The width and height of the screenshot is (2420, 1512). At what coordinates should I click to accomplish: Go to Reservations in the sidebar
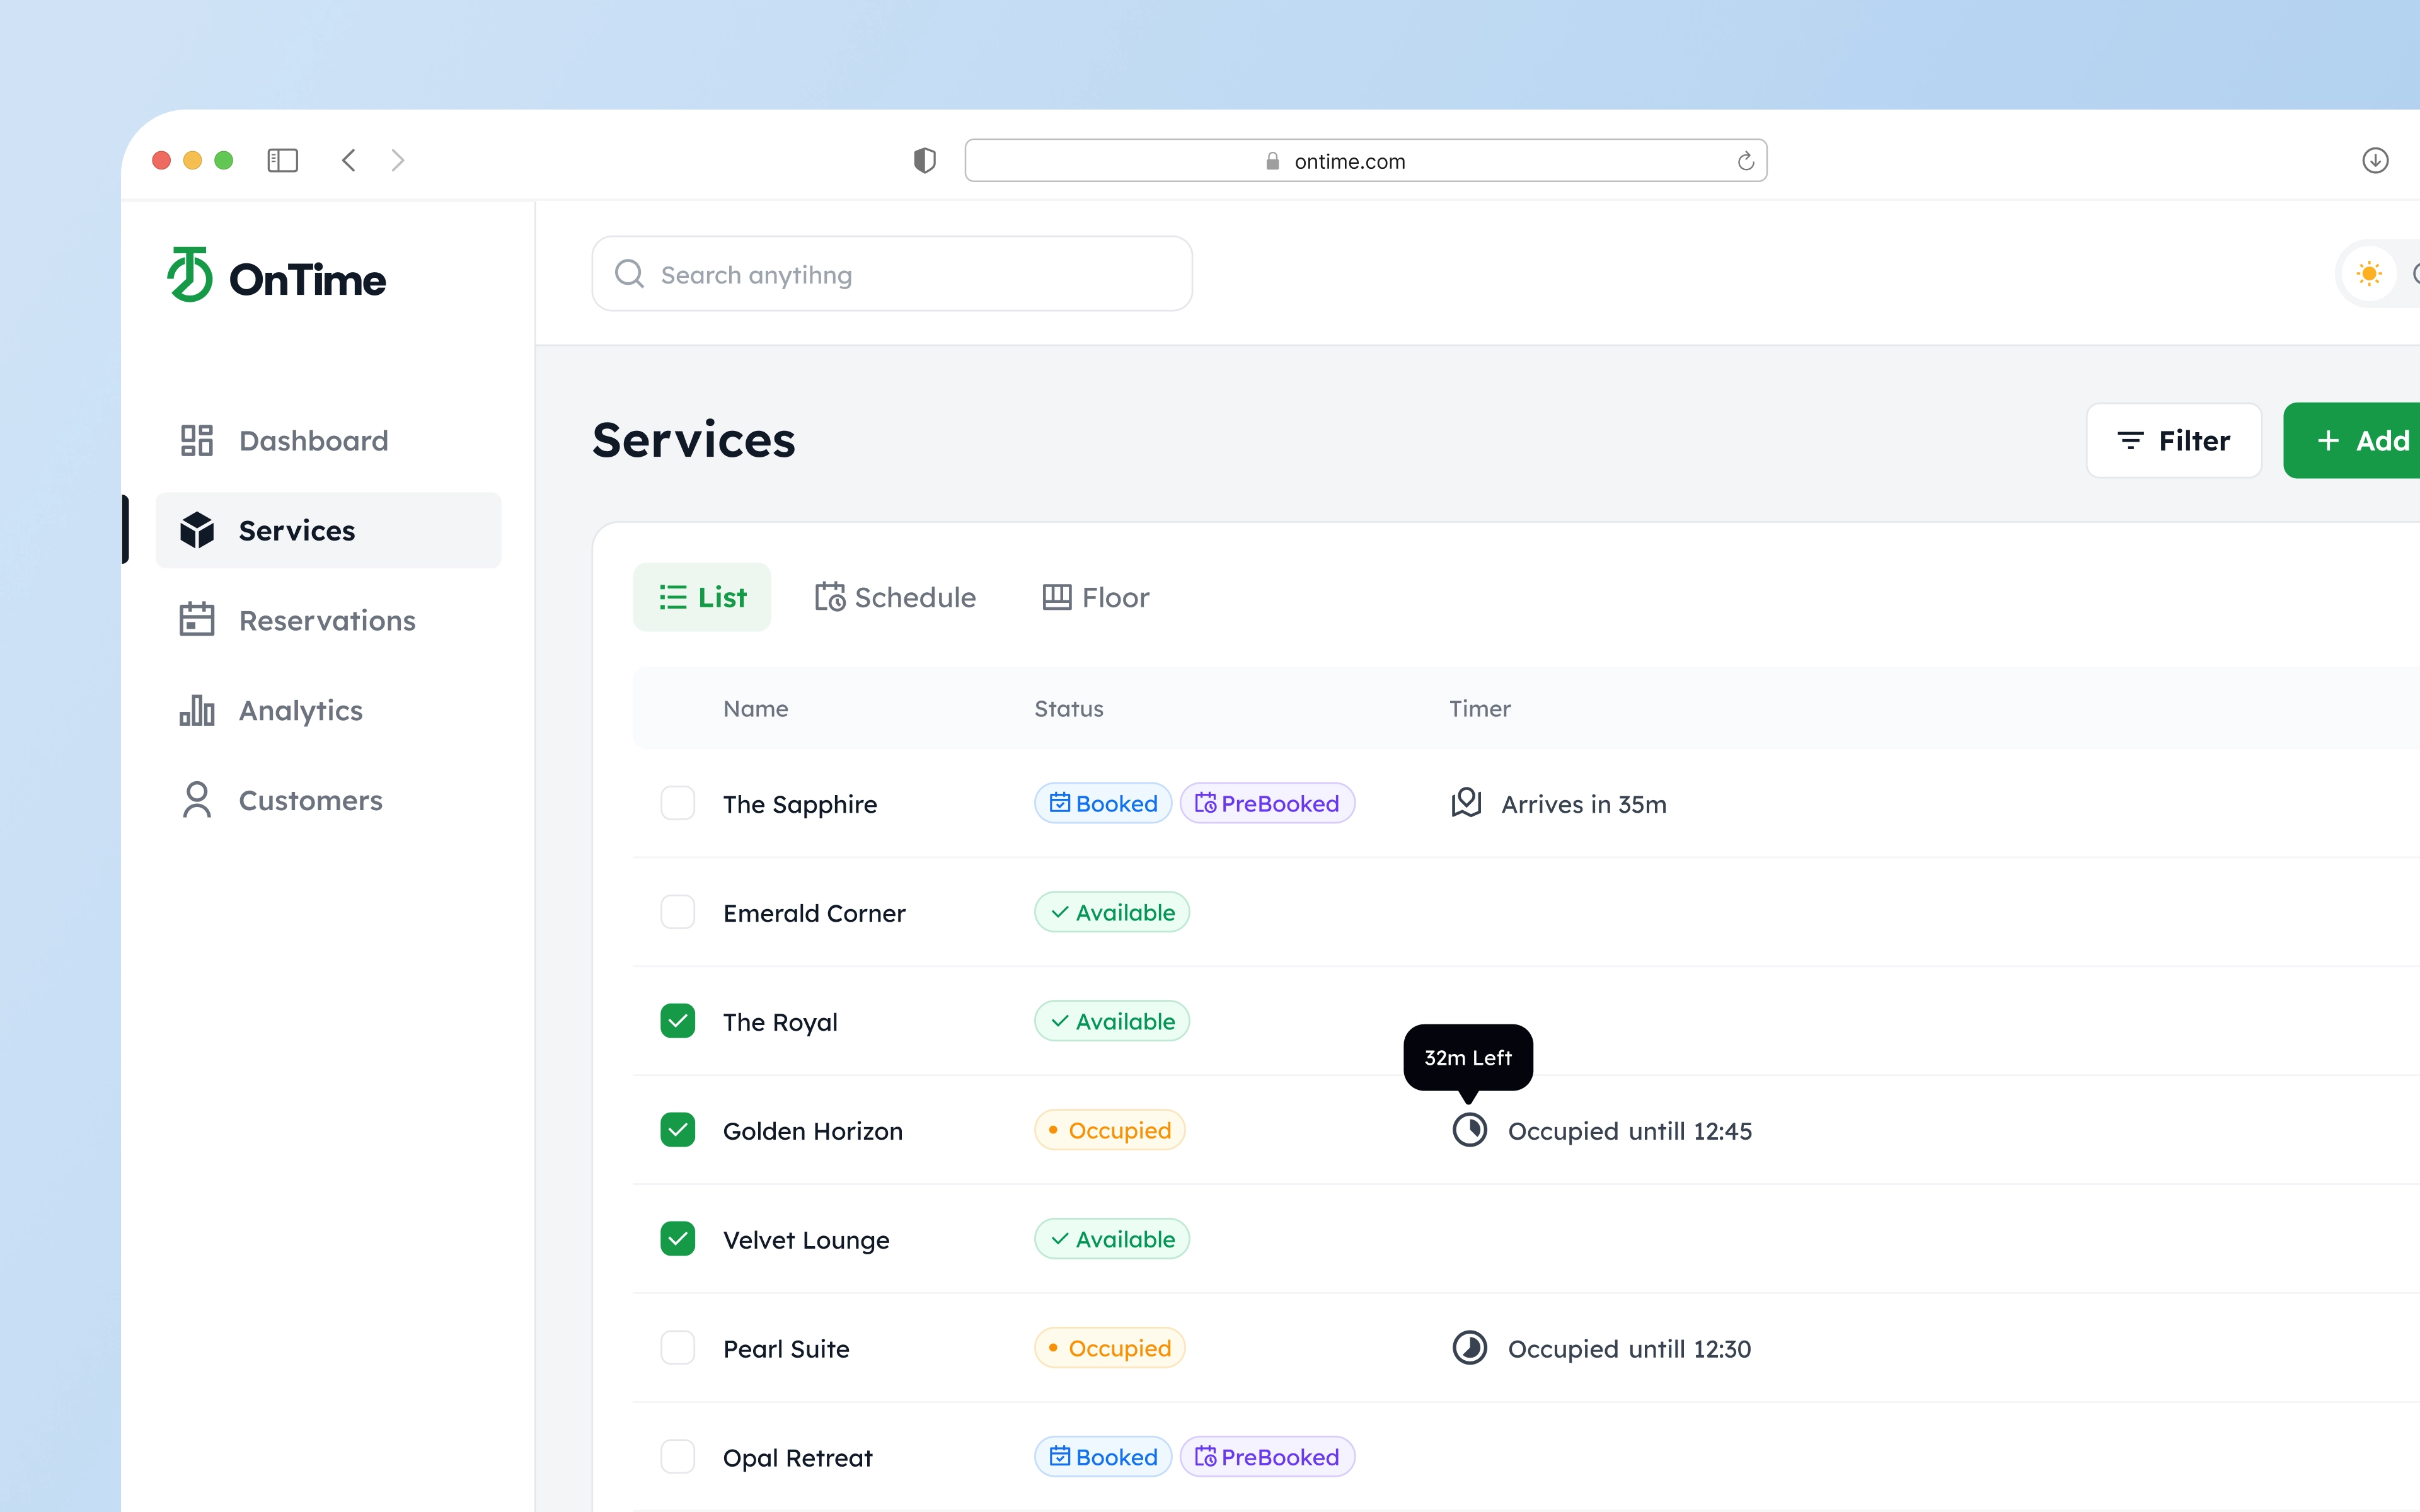click(328, 620)
